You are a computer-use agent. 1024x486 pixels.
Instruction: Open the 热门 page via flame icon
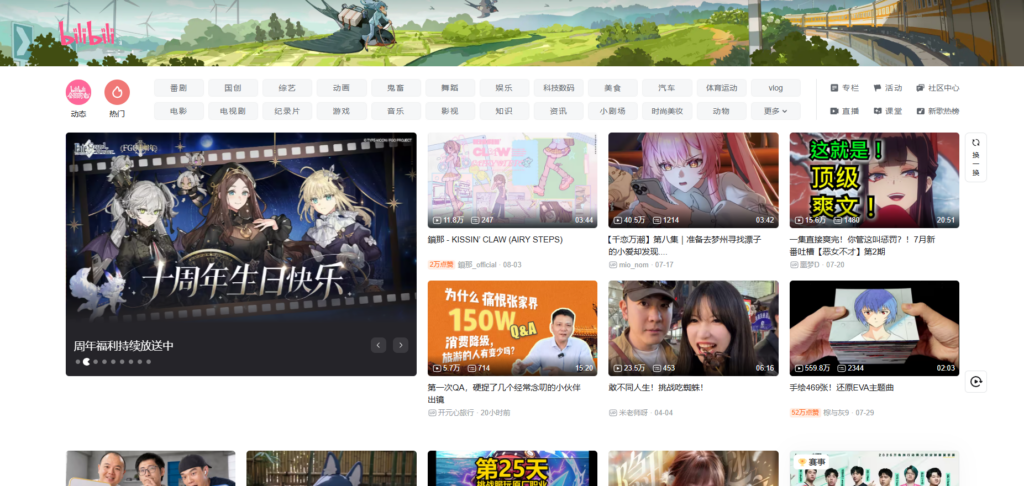[x=117, y=92]
